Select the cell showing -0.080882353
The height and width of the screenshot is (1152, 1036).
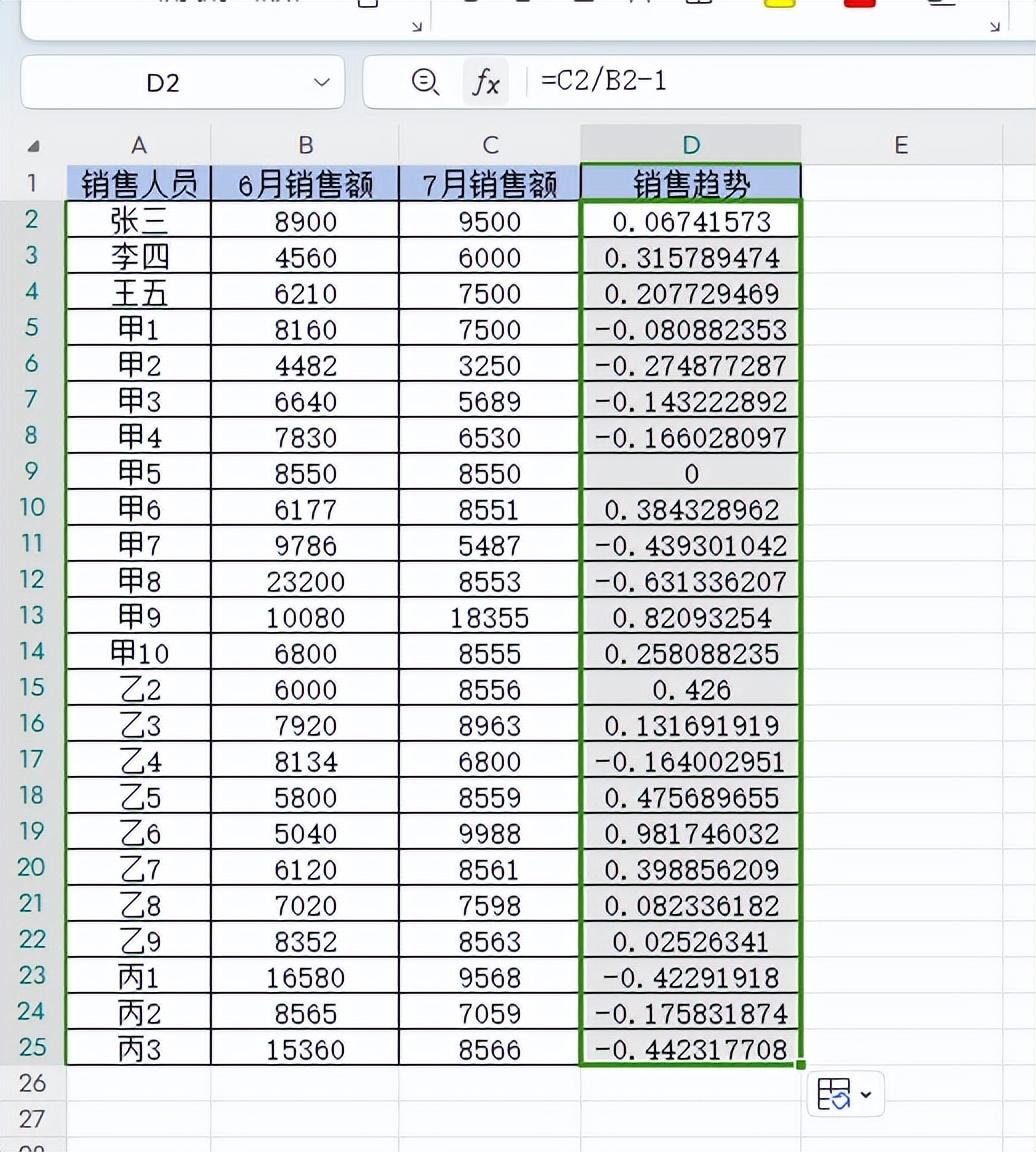[691, 328]
